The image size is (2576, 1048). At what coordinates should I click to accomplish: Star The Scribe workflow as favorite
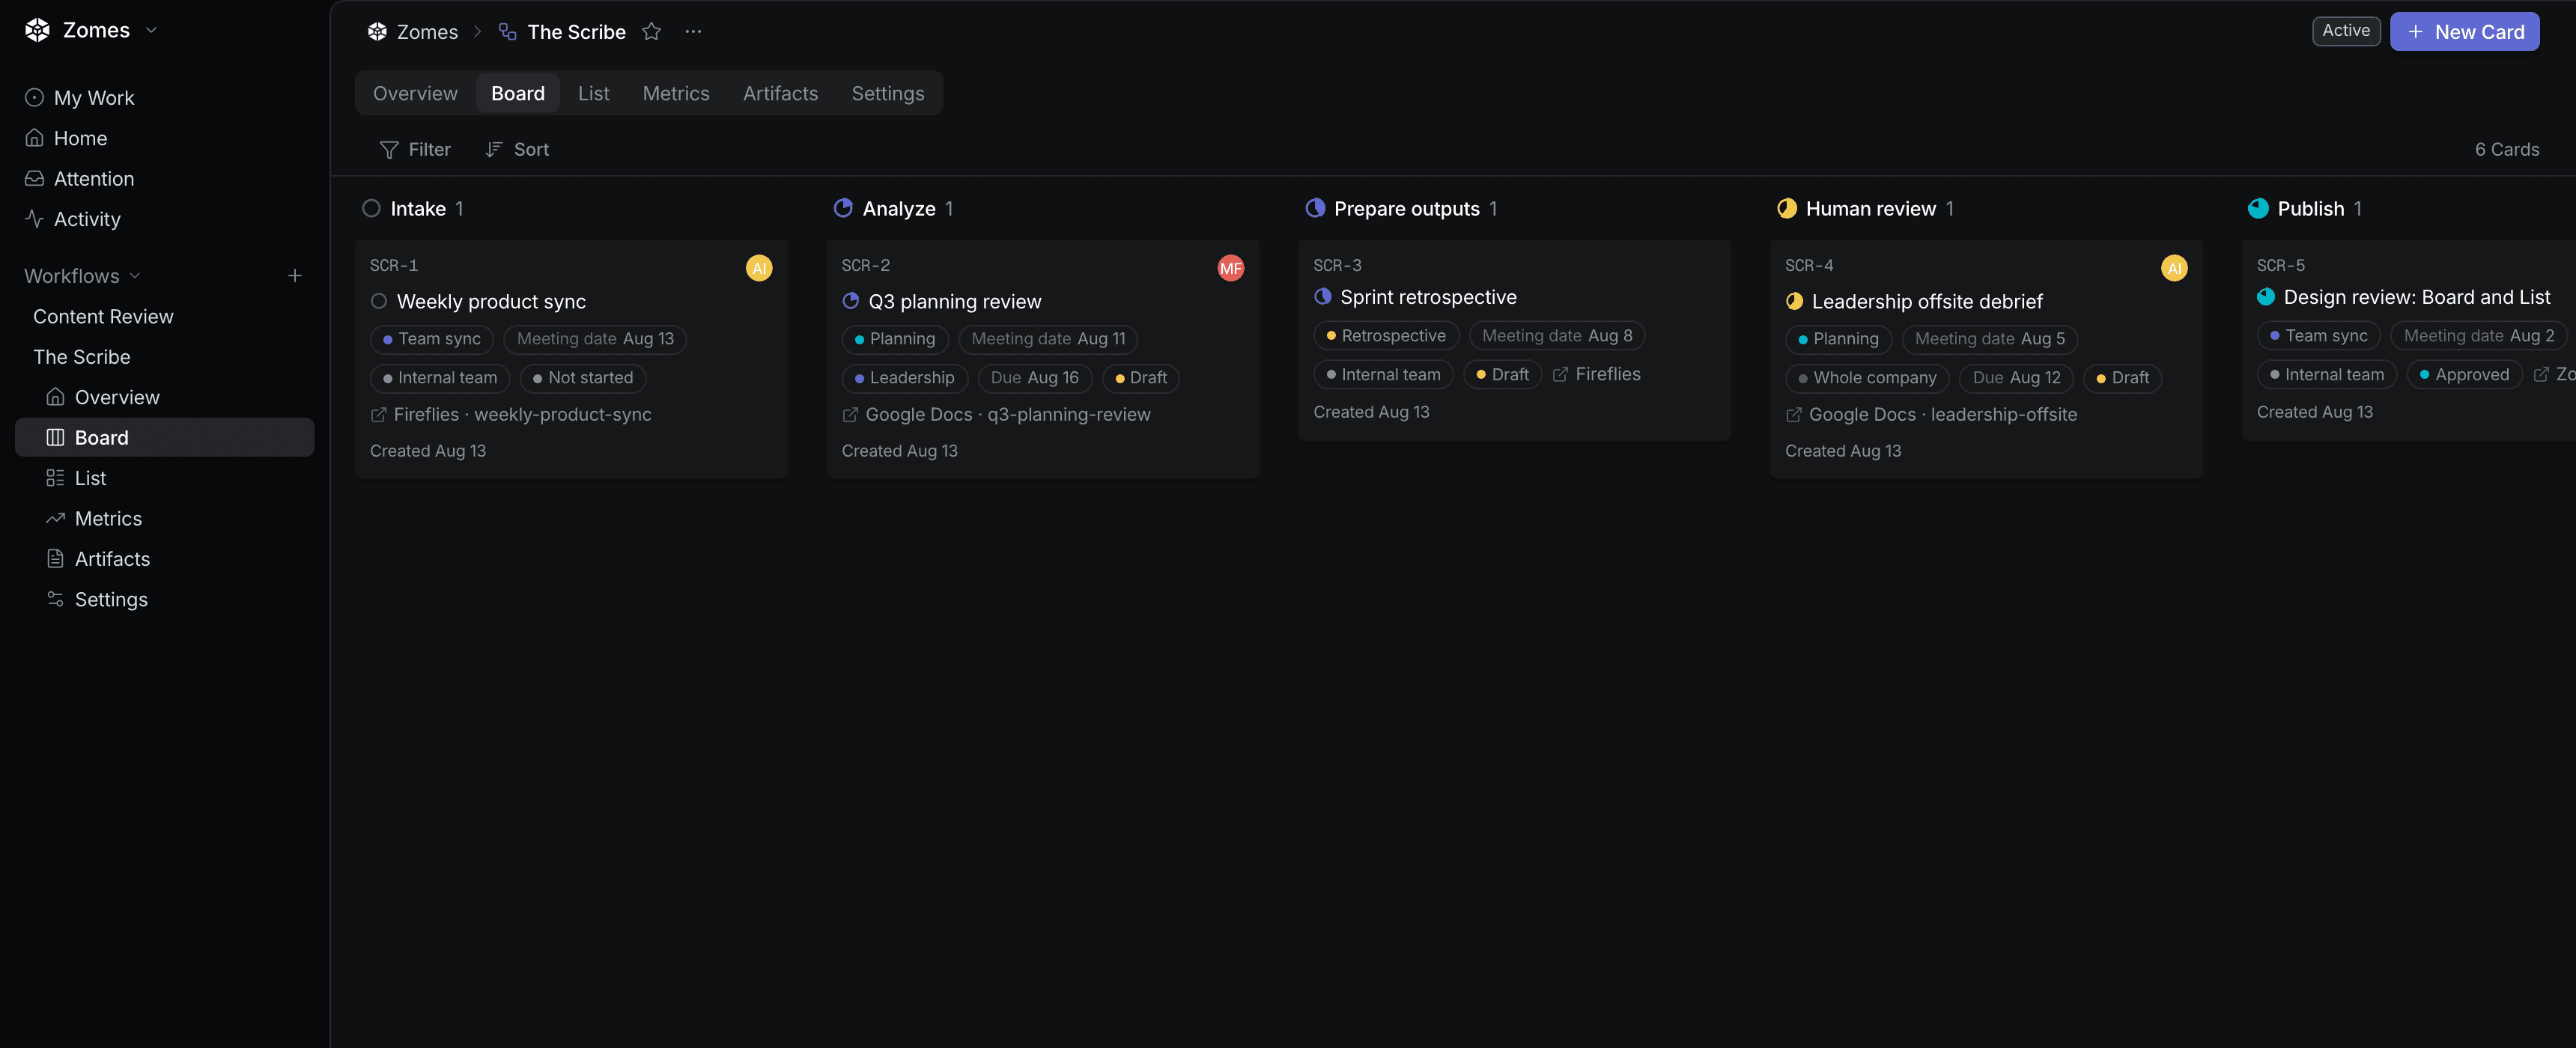tap(651, 32)
